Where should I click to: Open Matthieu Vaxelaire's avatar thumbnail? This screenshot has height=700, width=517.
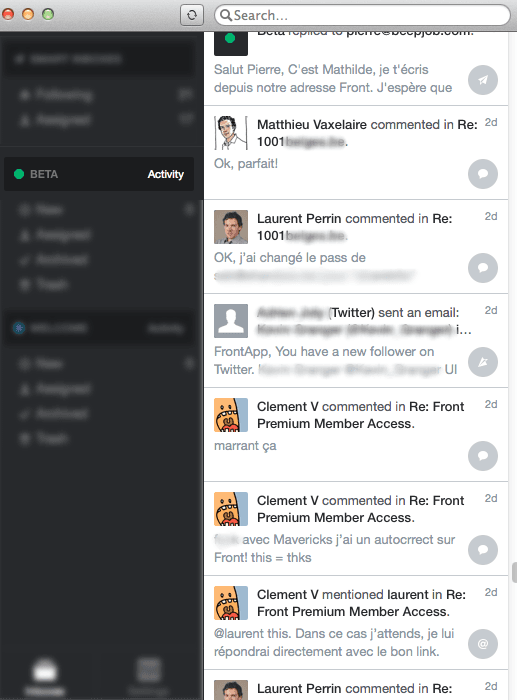coord(231,133)
